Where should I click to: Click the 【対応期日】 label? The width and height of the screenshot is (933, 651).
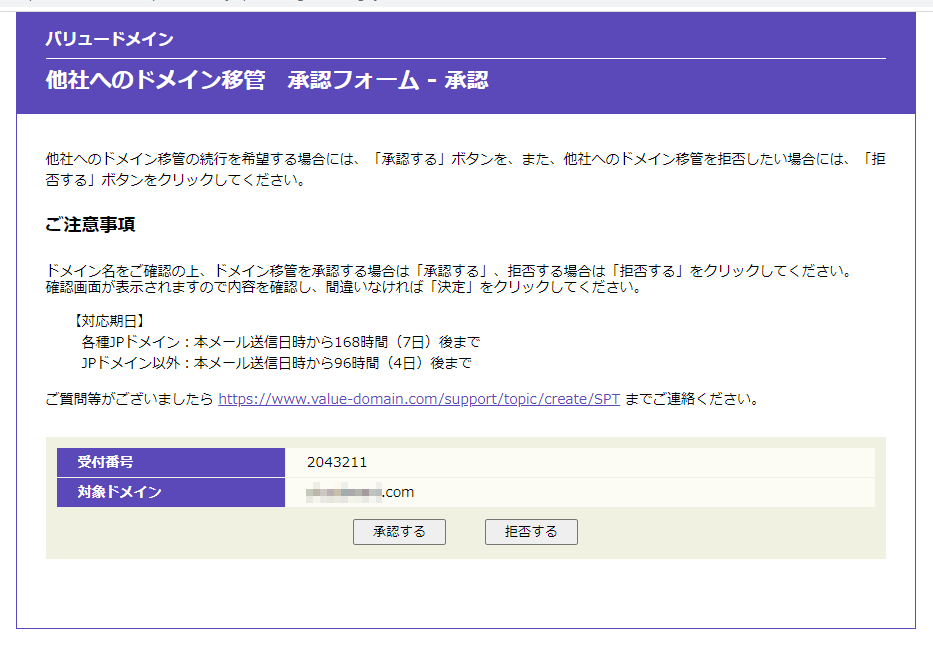point(110,321)
